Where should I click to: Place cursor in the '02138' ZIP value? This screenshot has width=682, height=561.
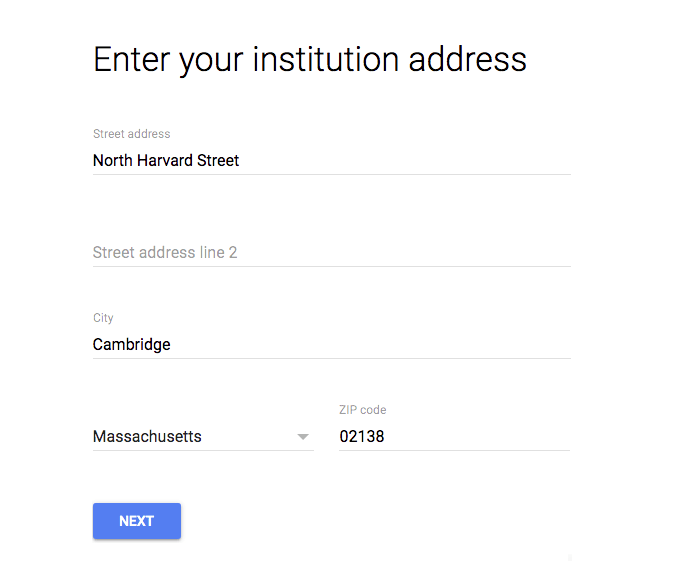(x=362, y=436)
